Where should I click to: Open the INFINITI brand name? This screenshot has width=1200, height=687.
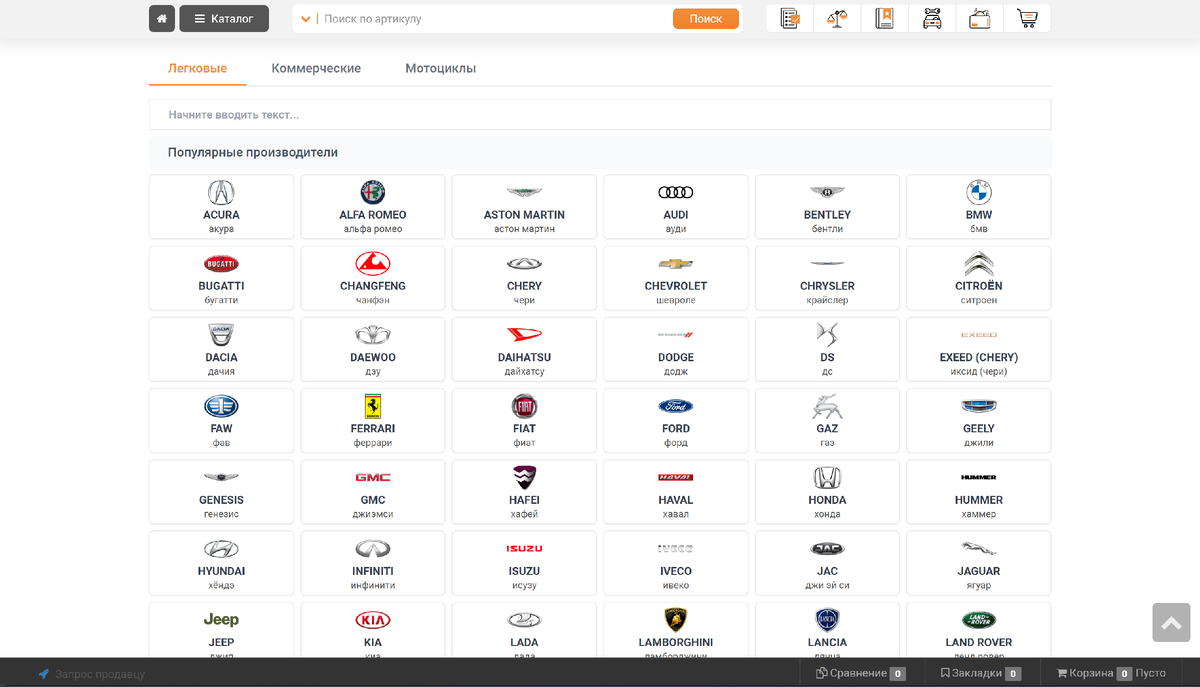(x=373, y=571)
